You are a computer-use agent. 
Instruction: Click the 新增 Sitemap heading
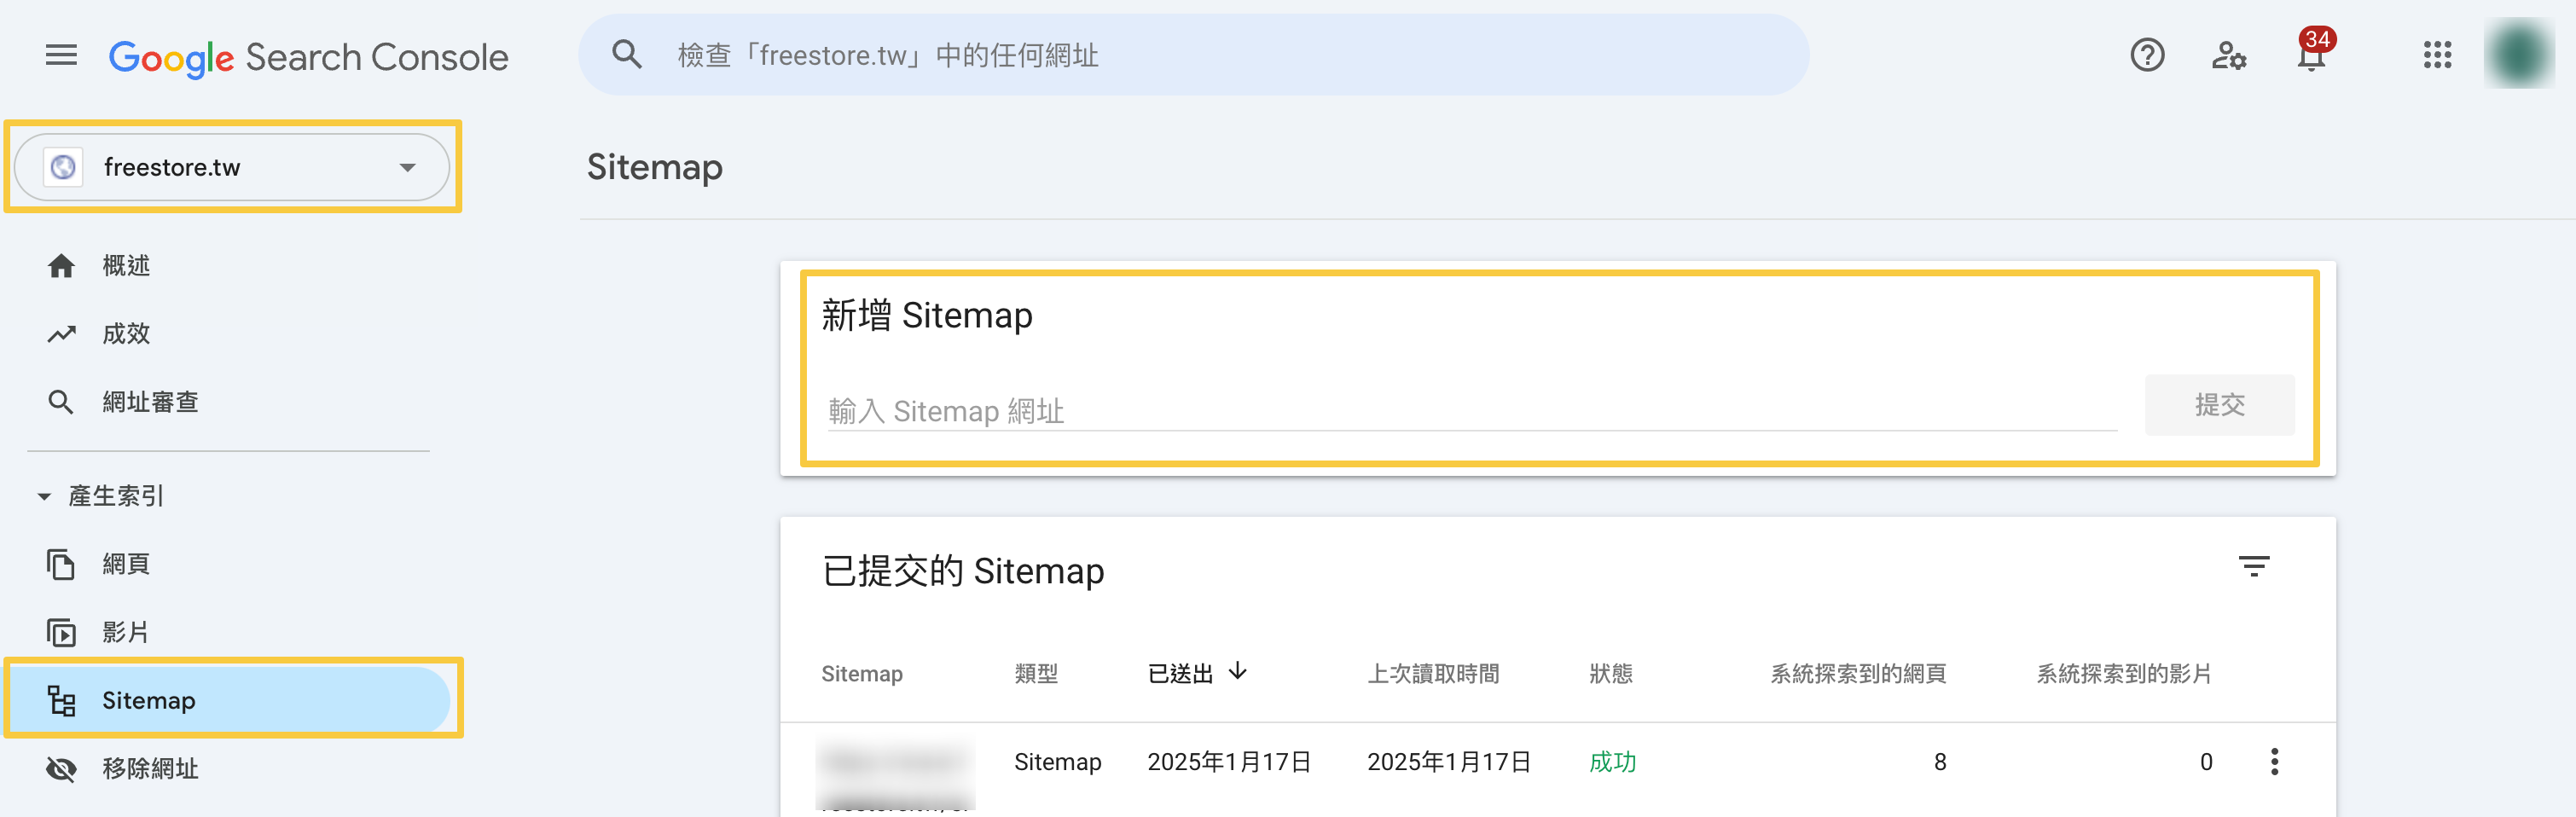point(927,315)
